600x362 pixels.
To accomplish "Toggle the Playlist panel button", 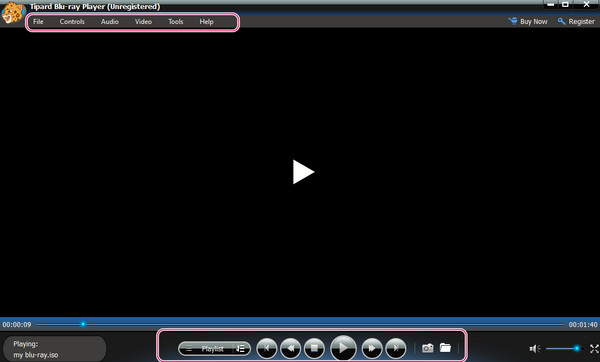I will coord(207,349).
